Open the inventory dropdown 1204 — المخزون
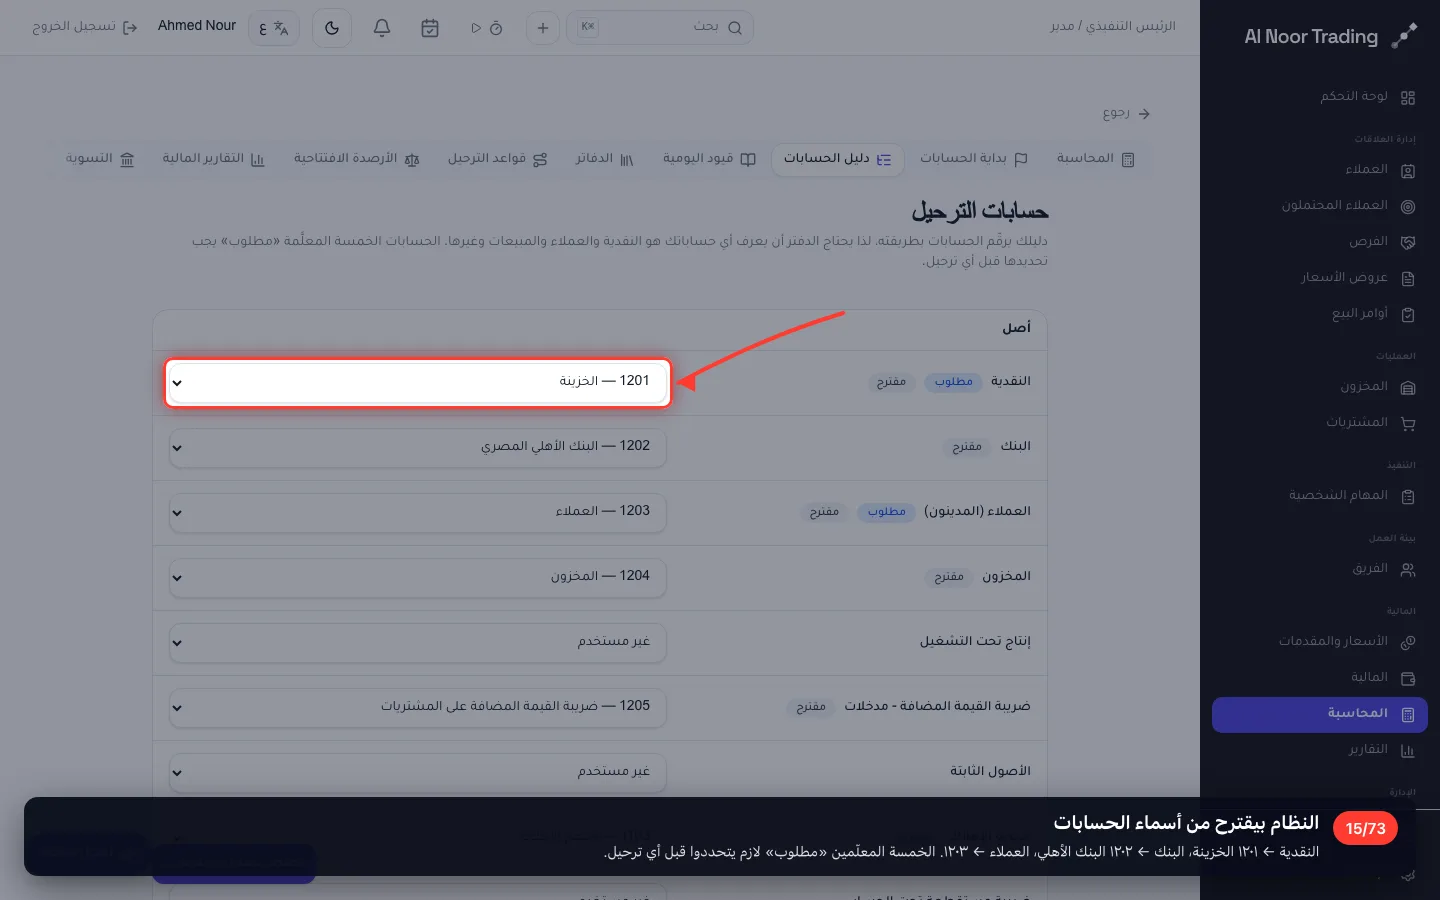This screenshot has height=900, width=1440. coord(418,577)
